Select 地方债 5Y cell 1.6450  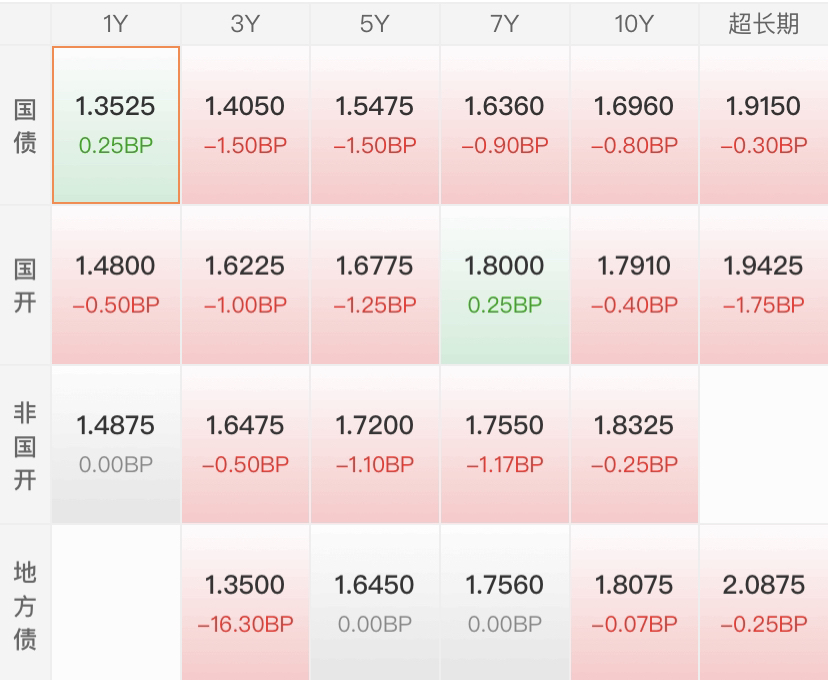[375, 603]
